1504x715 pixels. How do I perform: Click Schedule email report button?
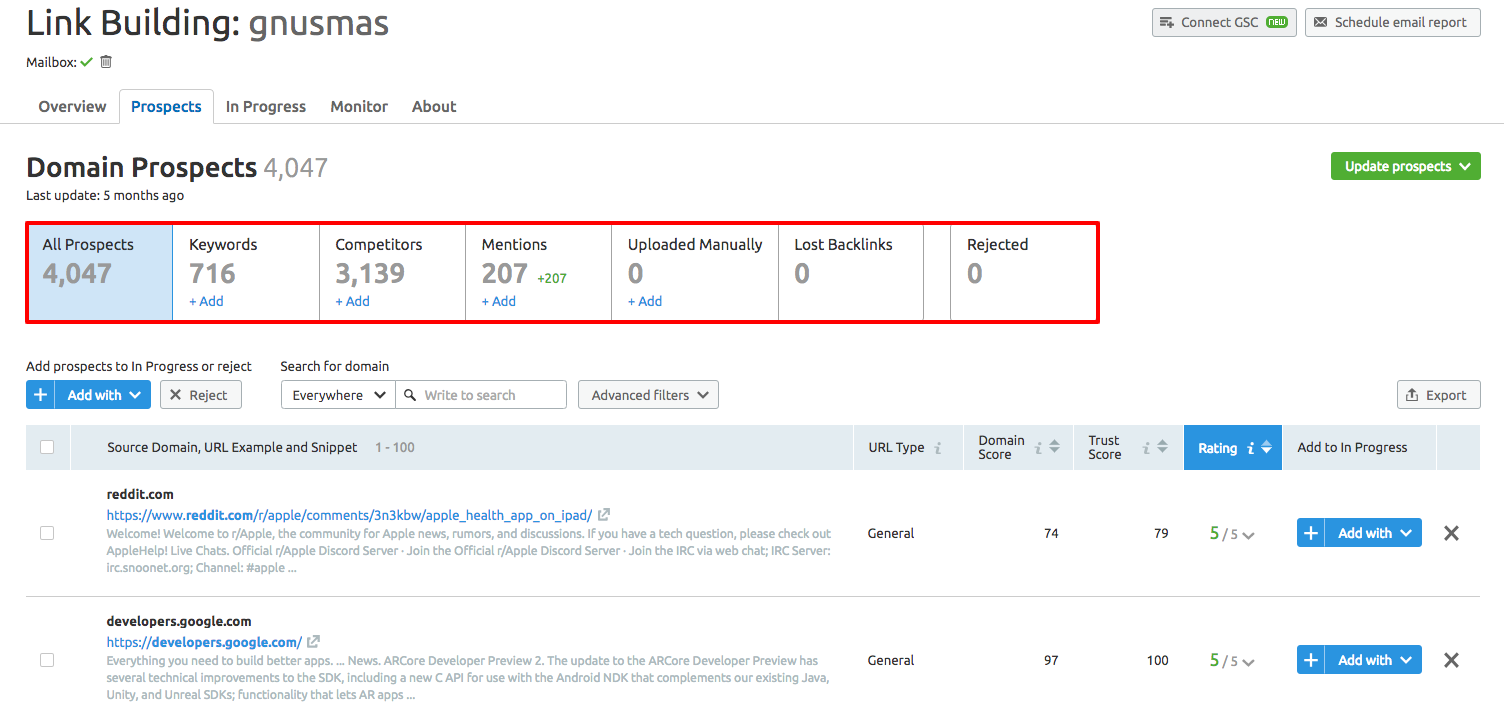tap(1392, 22)
